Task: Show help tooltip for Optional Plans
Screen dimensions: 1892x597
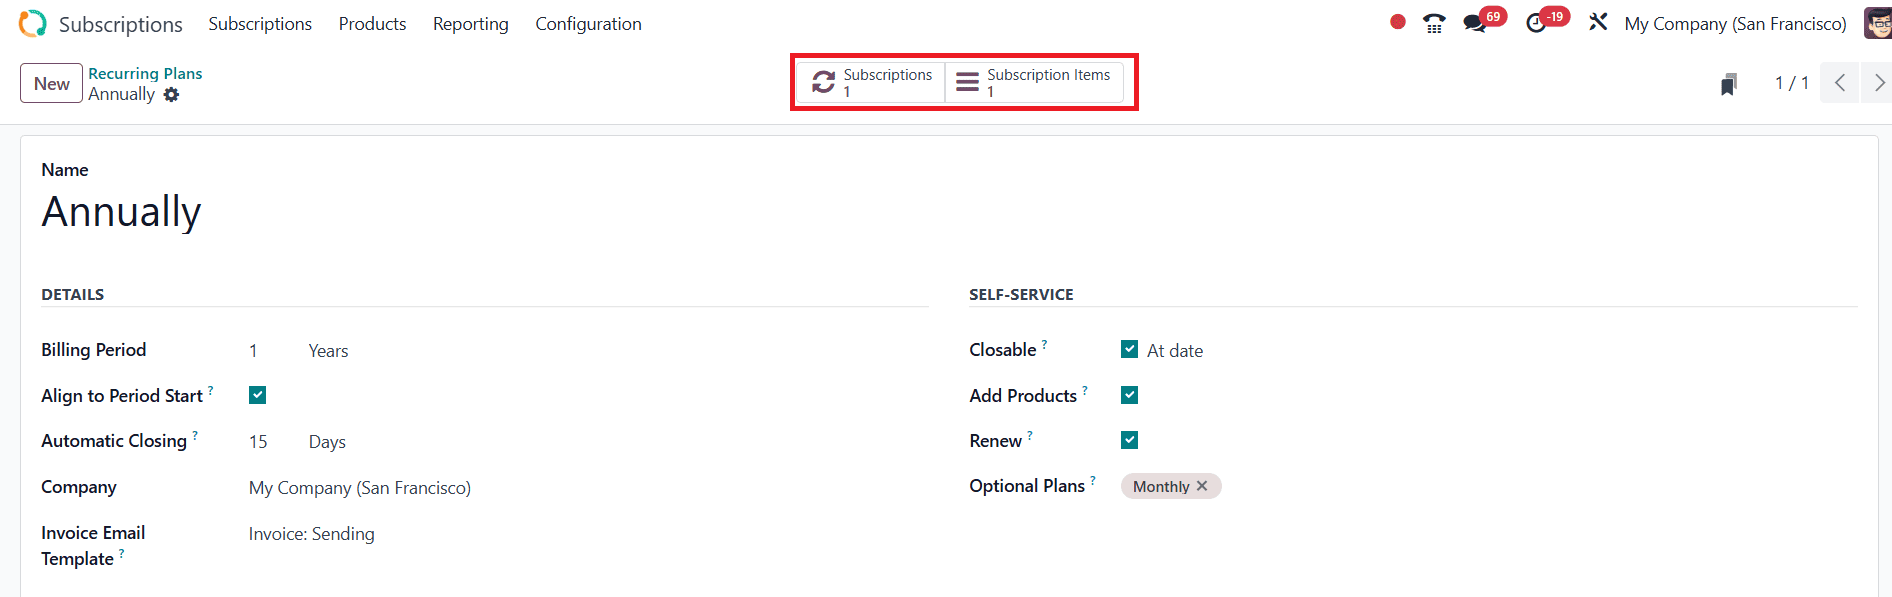Action: (x=1093, y=480)
